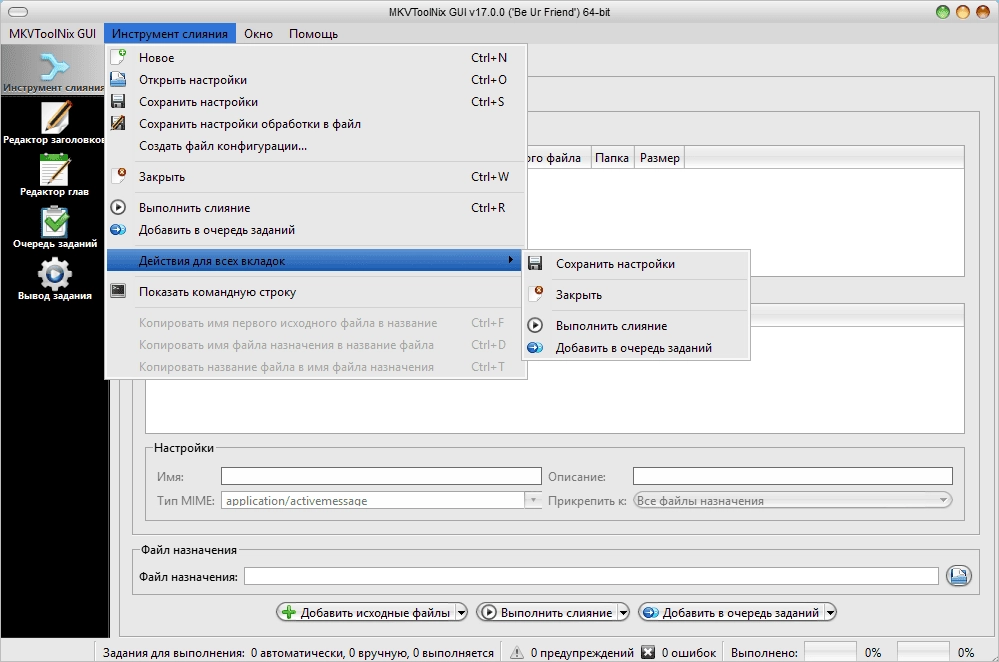The width and height of the screenshot is (999, 662).
Task: Click the disabled Ctrl+T copy title item
Action: pyautogui.click(x=316, y=367)
